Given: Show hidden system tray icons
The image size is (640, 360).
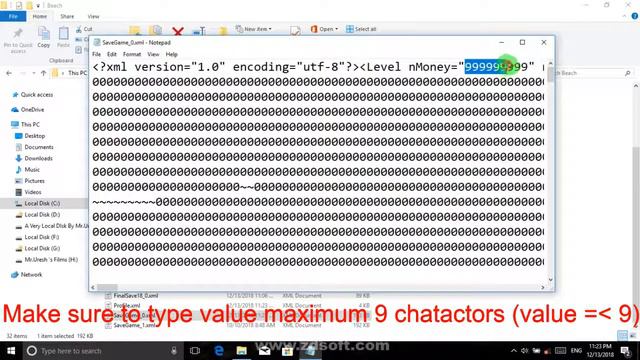Looking at the screenshot, I should tap(513, 351).
